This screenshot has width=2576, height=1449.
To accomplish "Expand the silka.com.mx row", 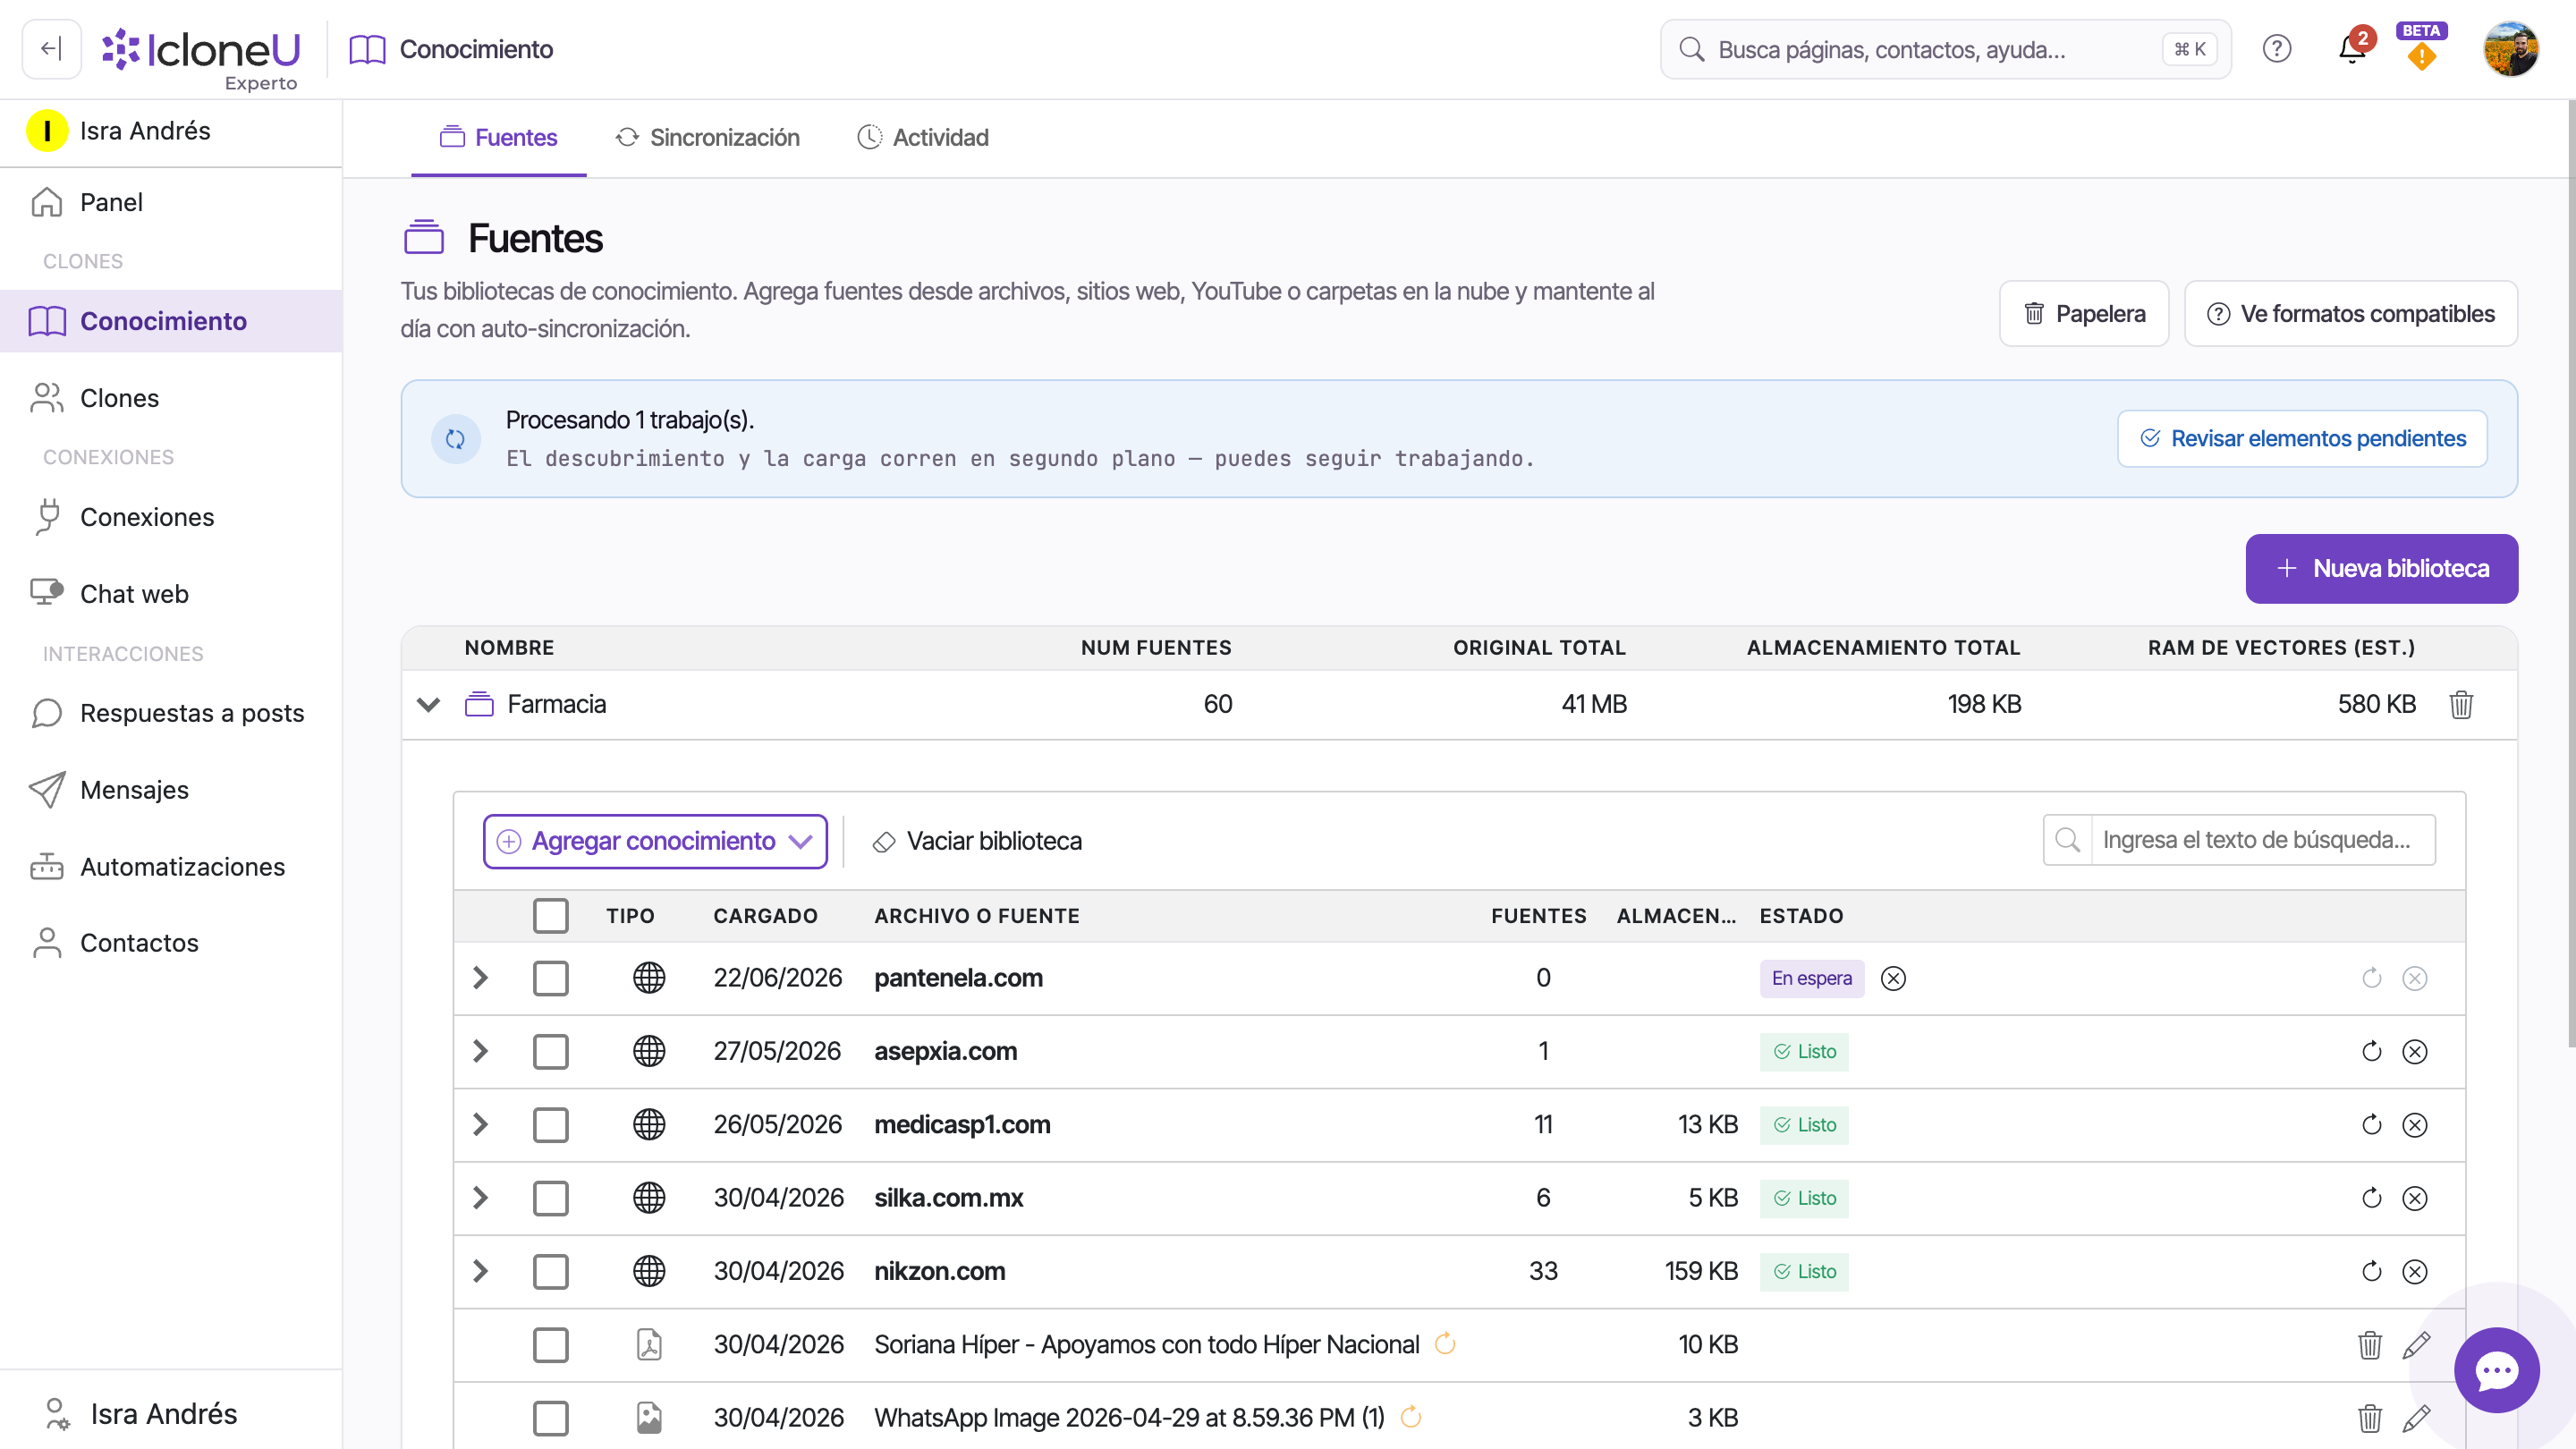I will coord(480,1198).
